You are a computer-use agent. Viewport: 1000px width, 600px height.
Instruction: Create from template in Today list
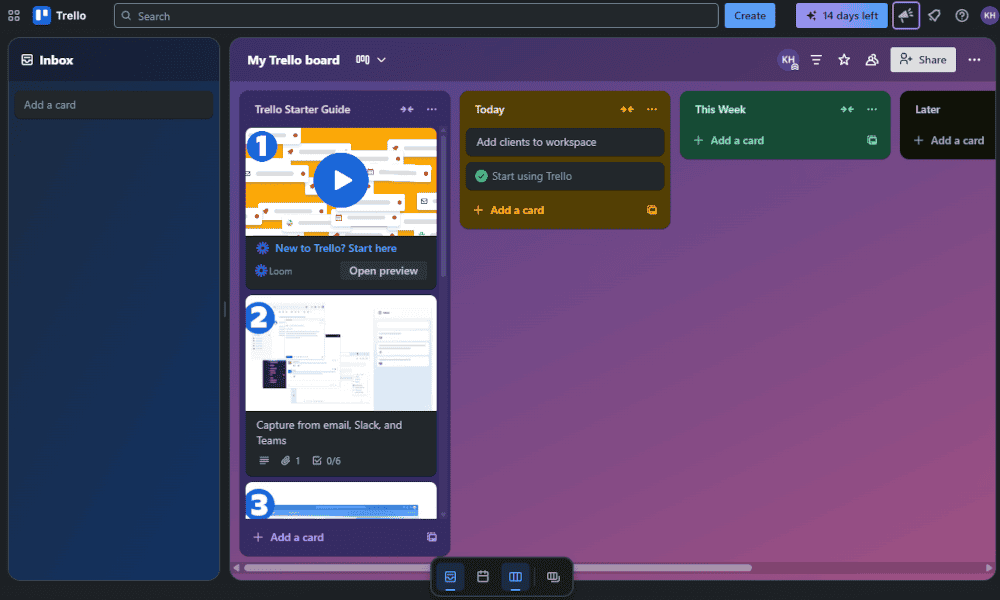[x=652, y=210]
